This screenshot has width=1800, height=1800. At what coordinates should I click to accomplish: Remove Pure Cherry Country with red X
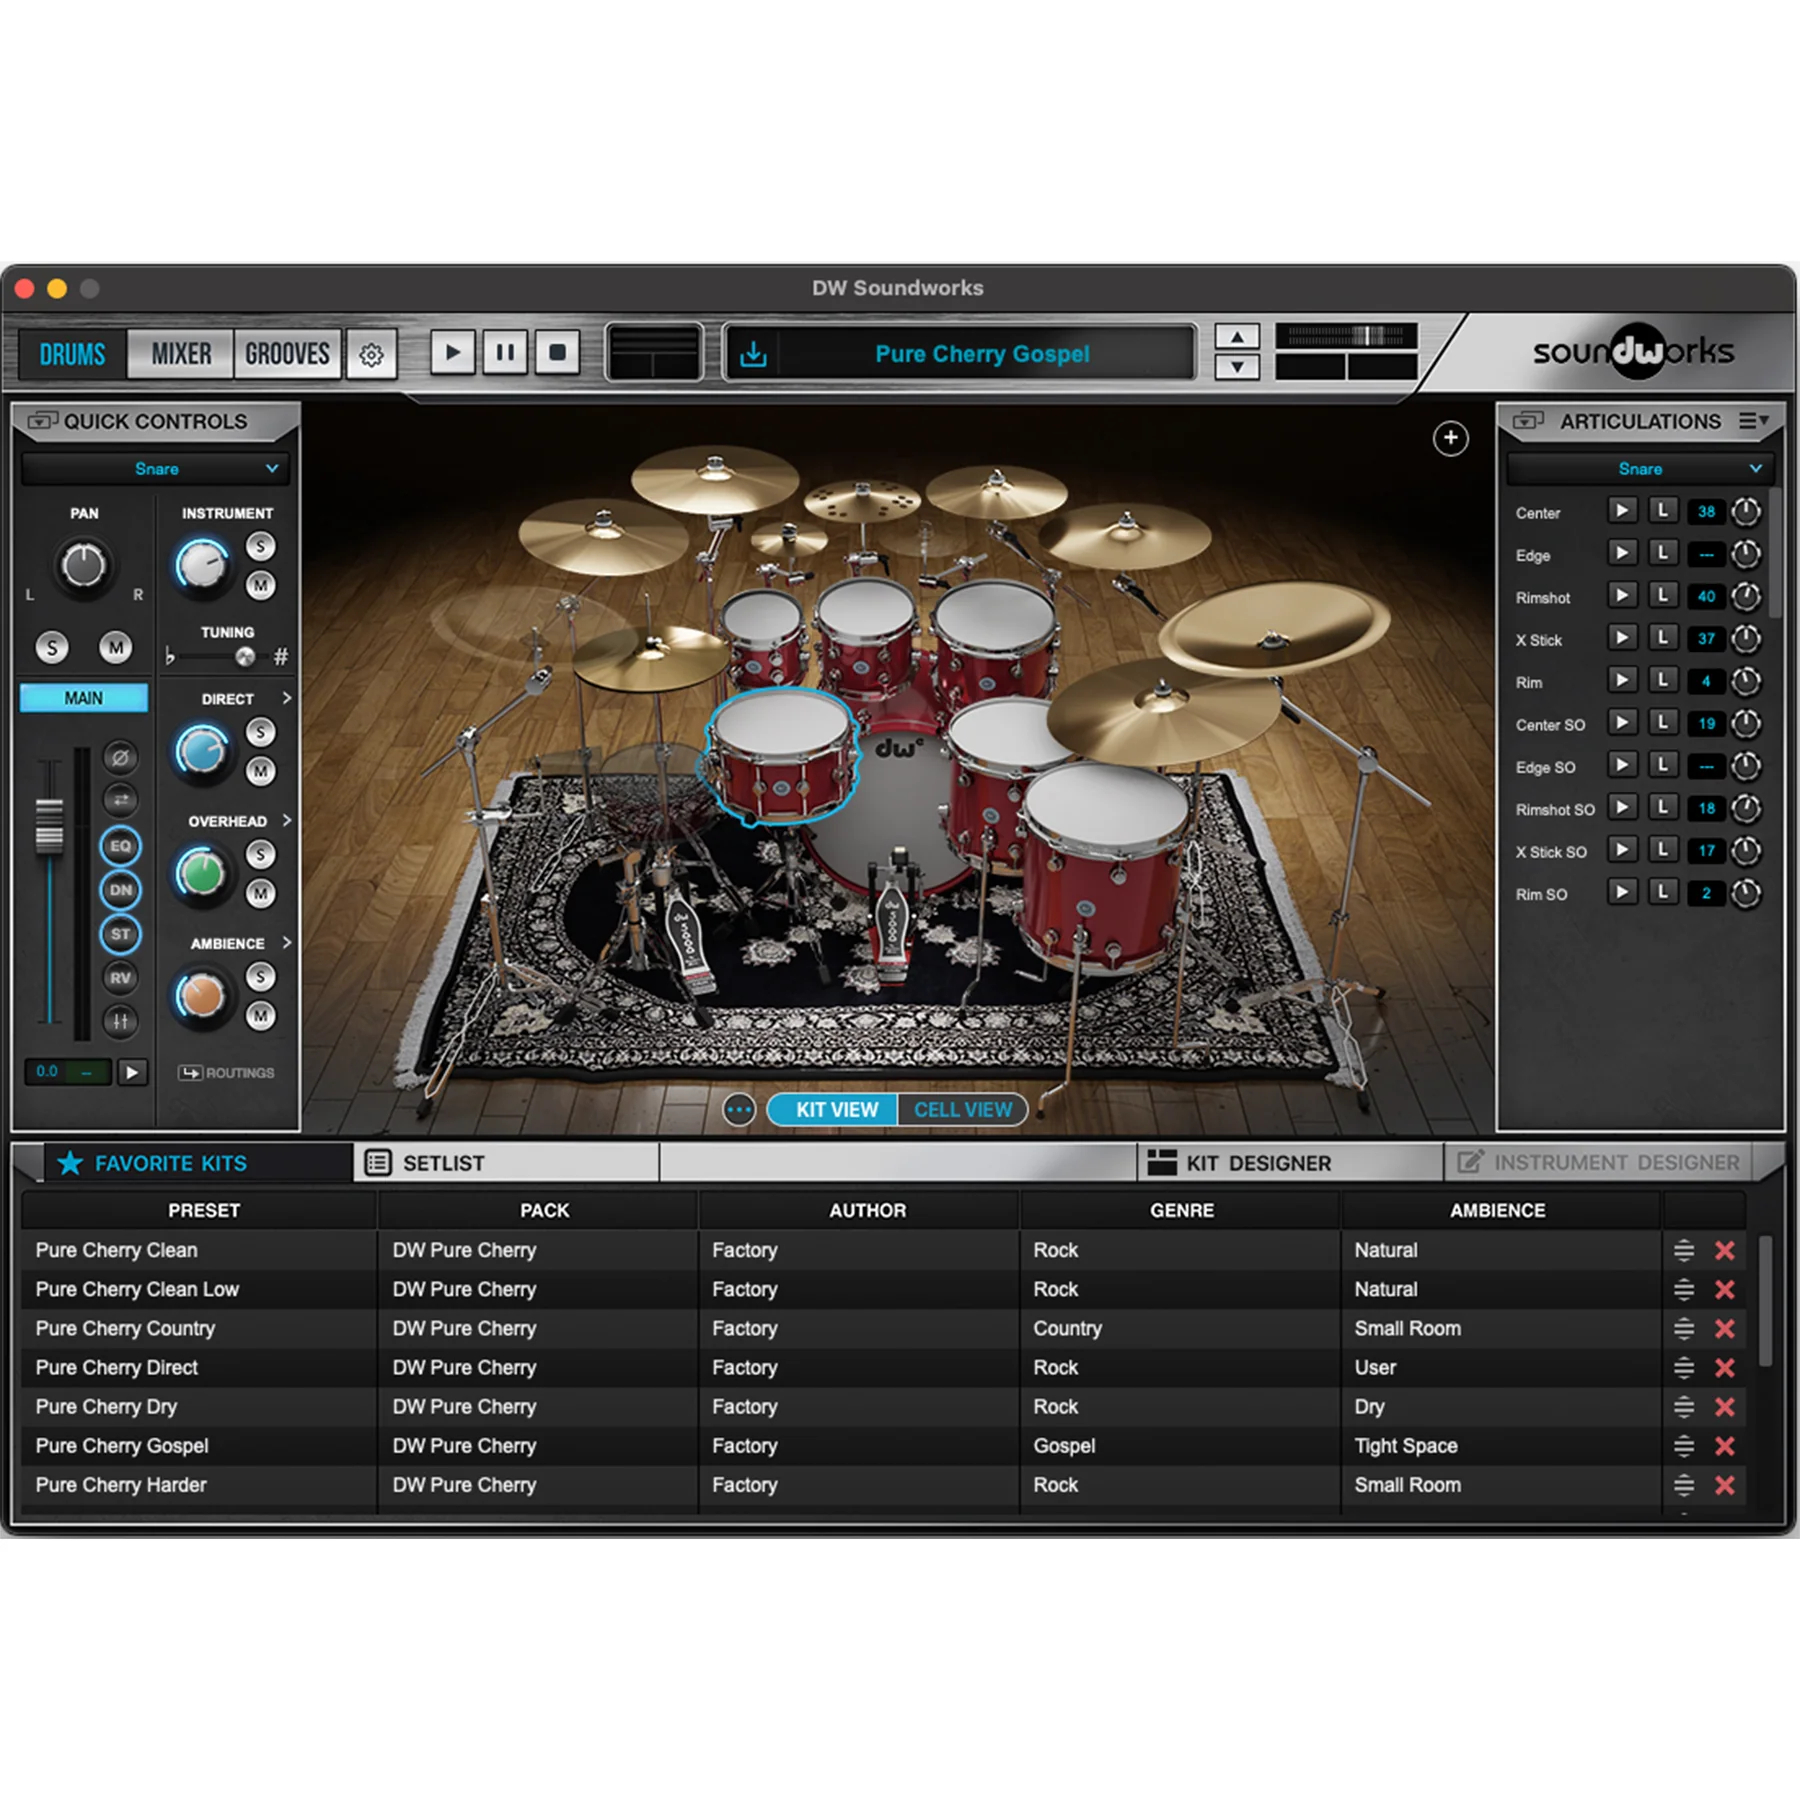(x=1724, y=1329)
